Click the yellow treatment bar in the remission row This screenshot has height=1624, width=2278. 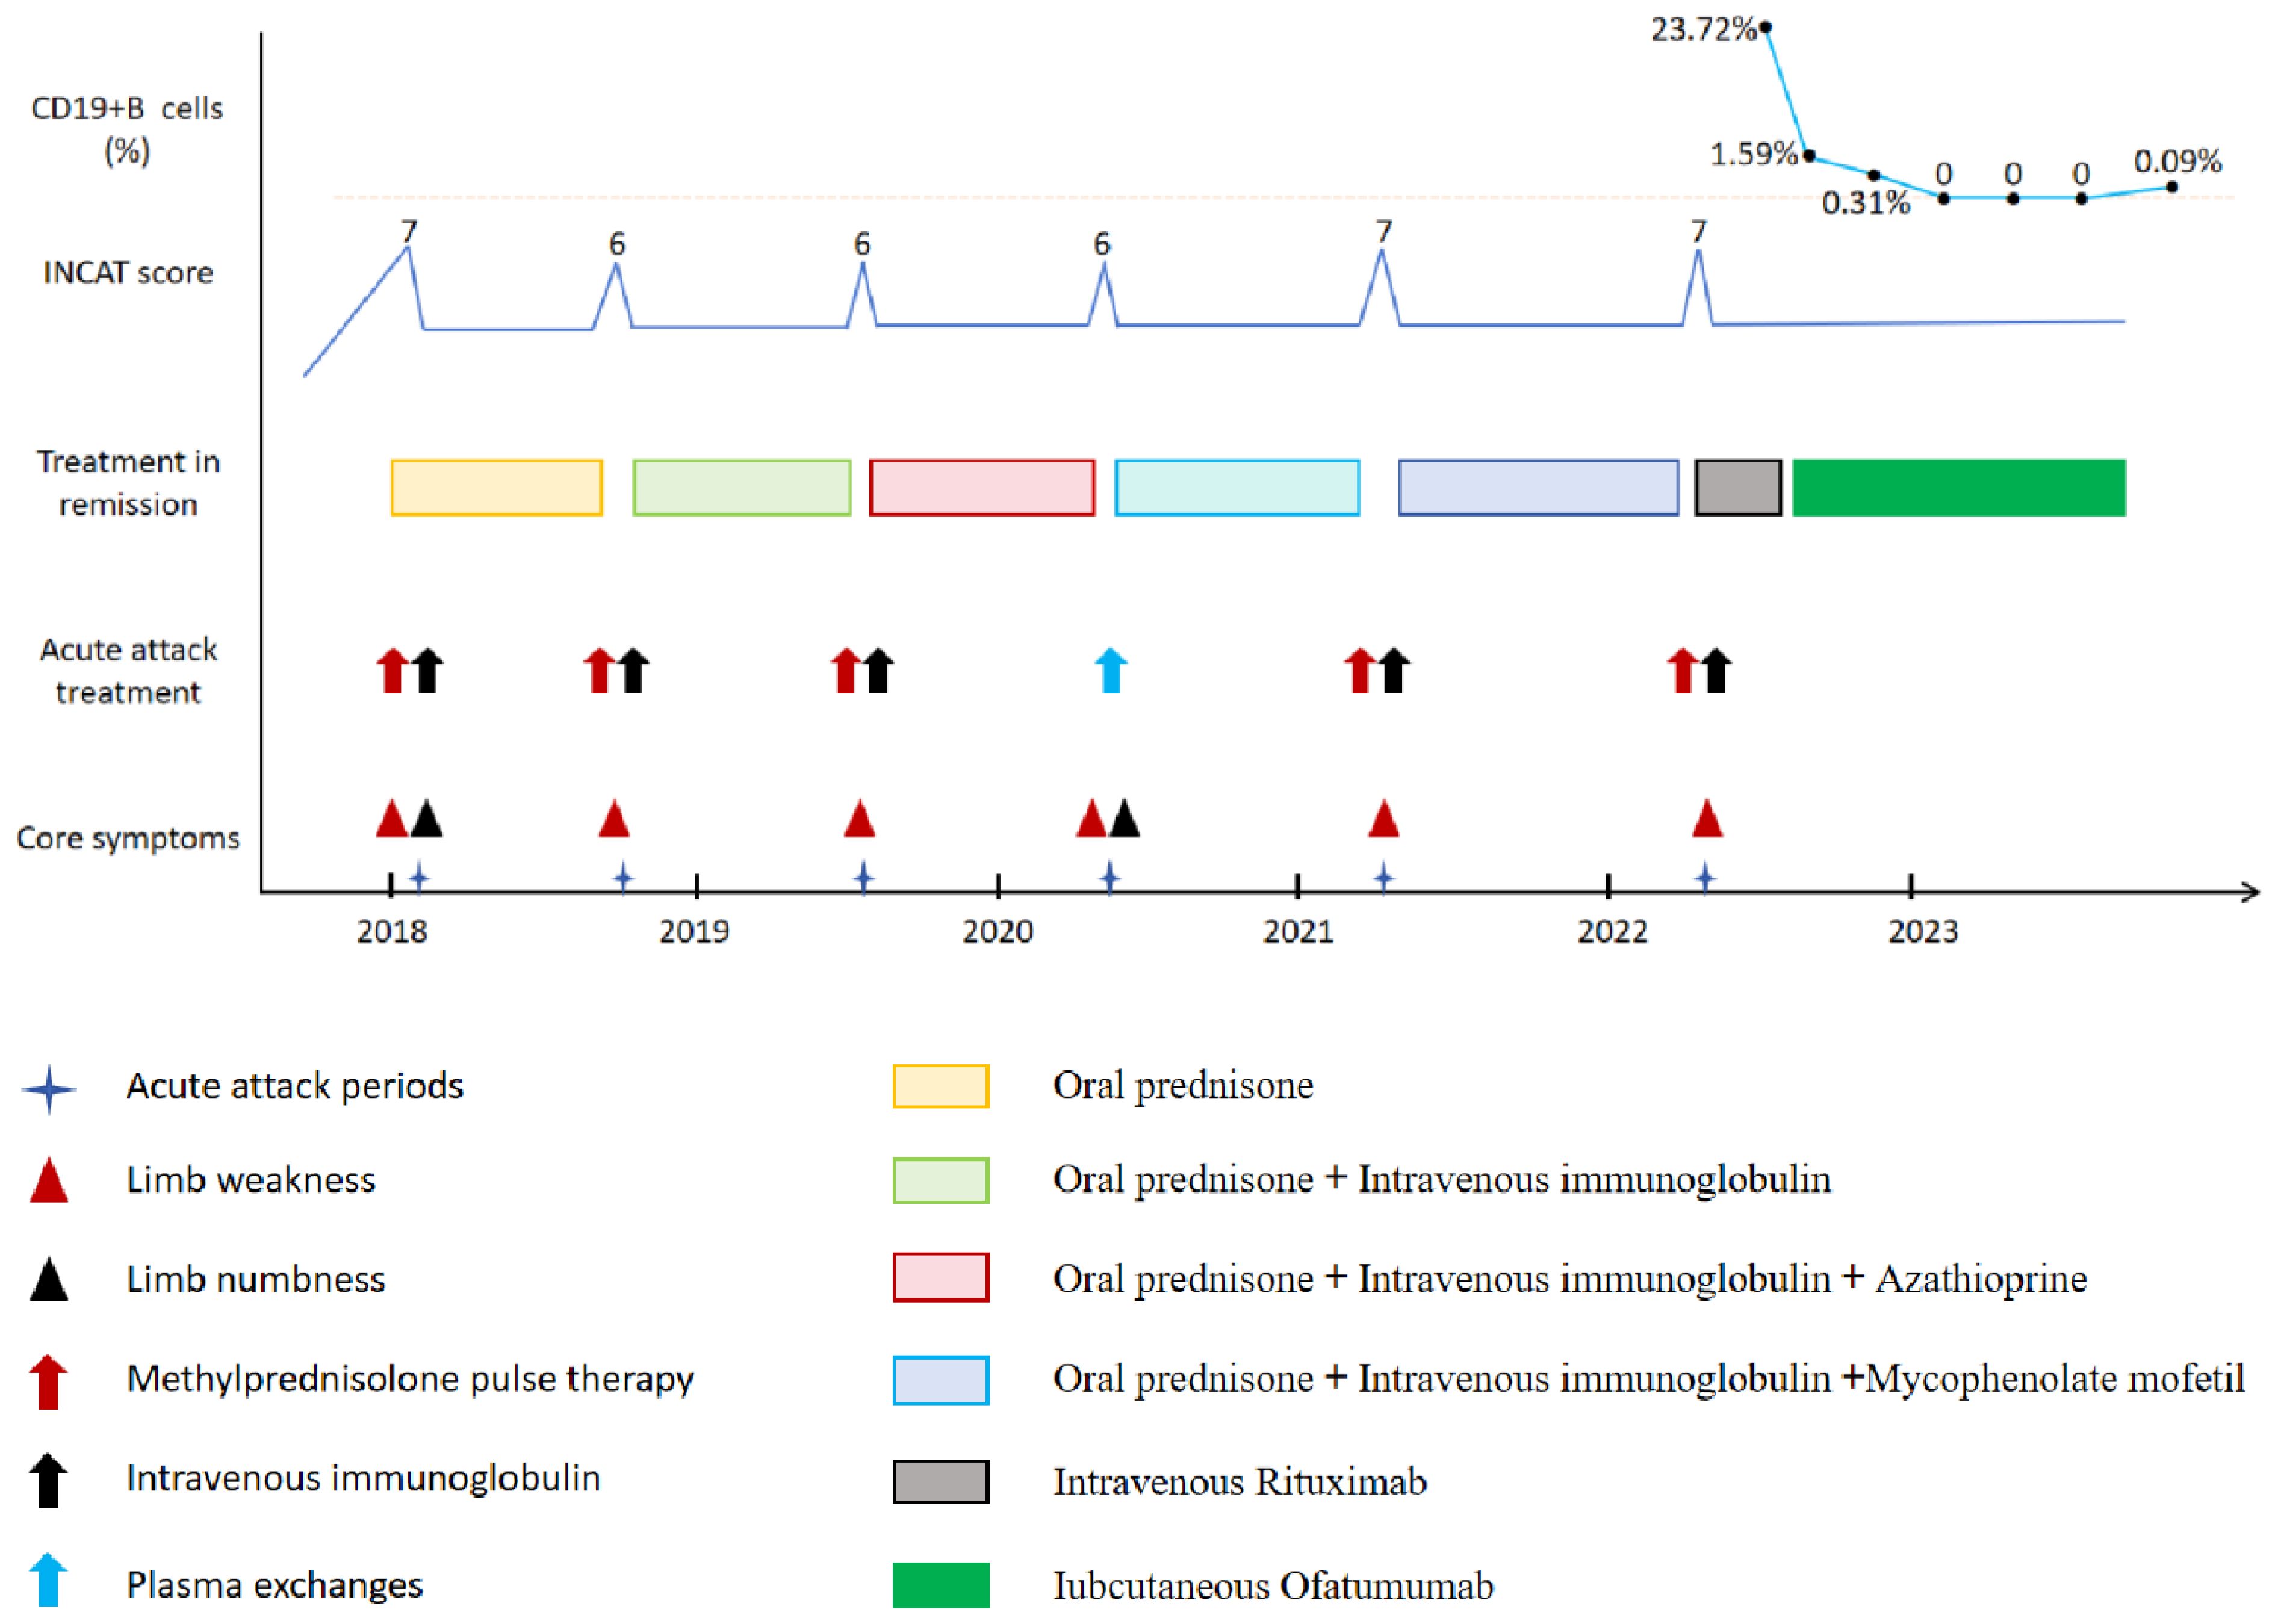click(497, 488)
